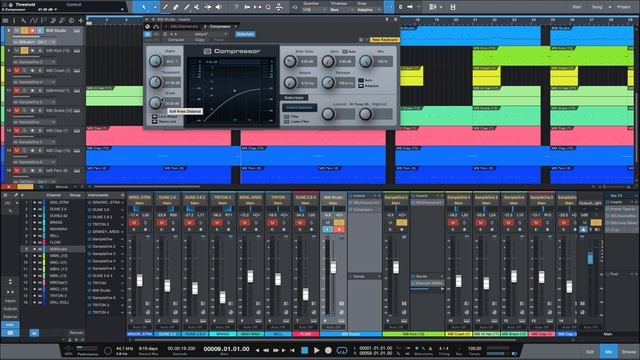
Task: Click the Add Track plus icon
Action: [80, 20]
